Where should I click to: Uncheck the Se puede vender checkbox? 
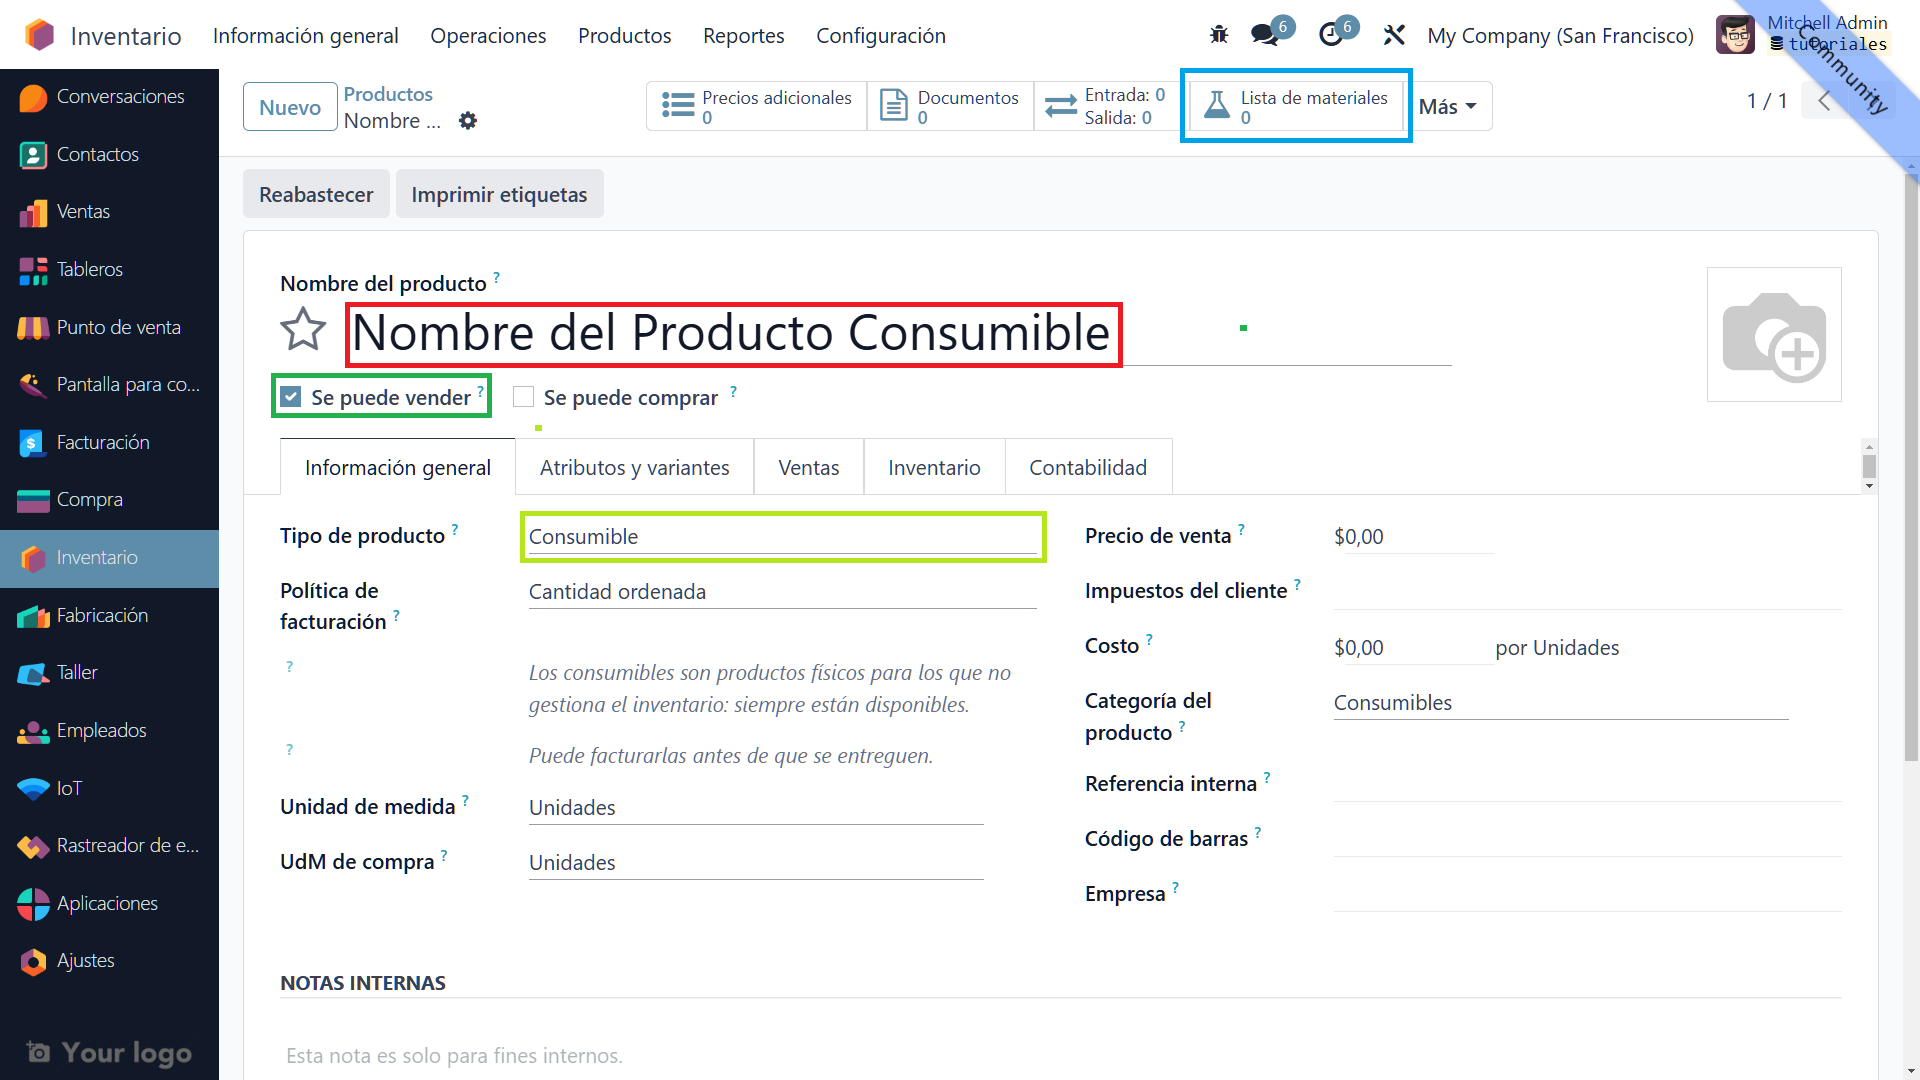291,397
